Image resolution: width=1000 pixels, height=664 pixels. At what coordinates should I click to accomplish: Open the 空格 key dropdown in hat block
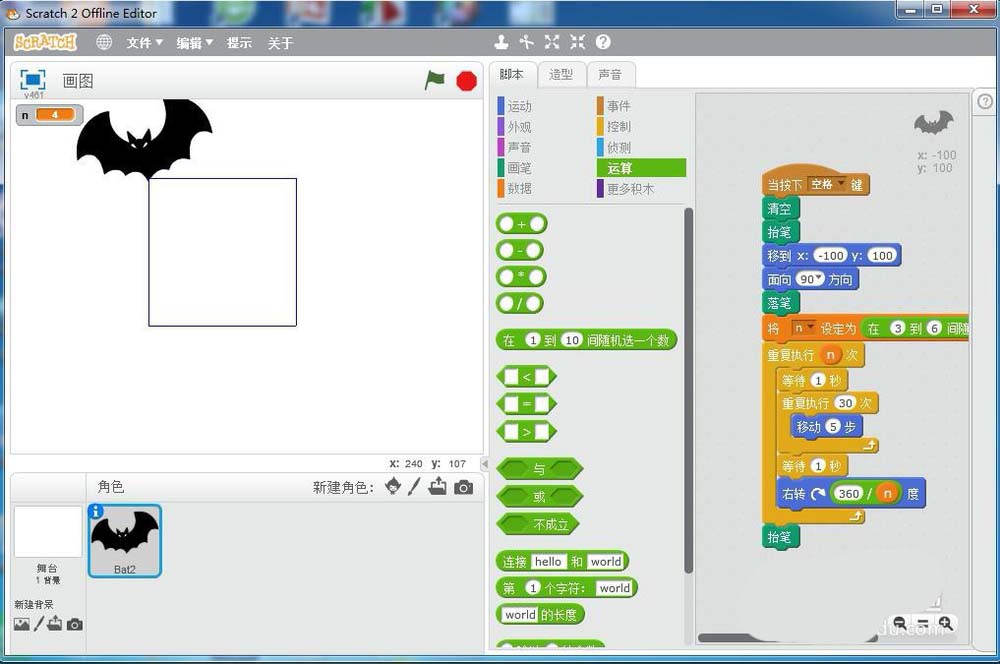828,184
